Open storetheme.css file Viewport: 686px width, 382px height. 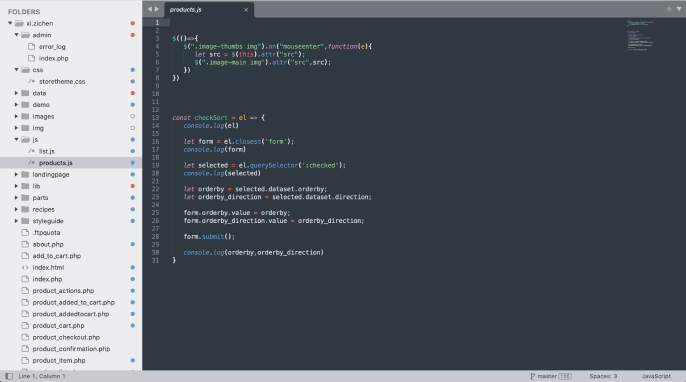point(62,81)
